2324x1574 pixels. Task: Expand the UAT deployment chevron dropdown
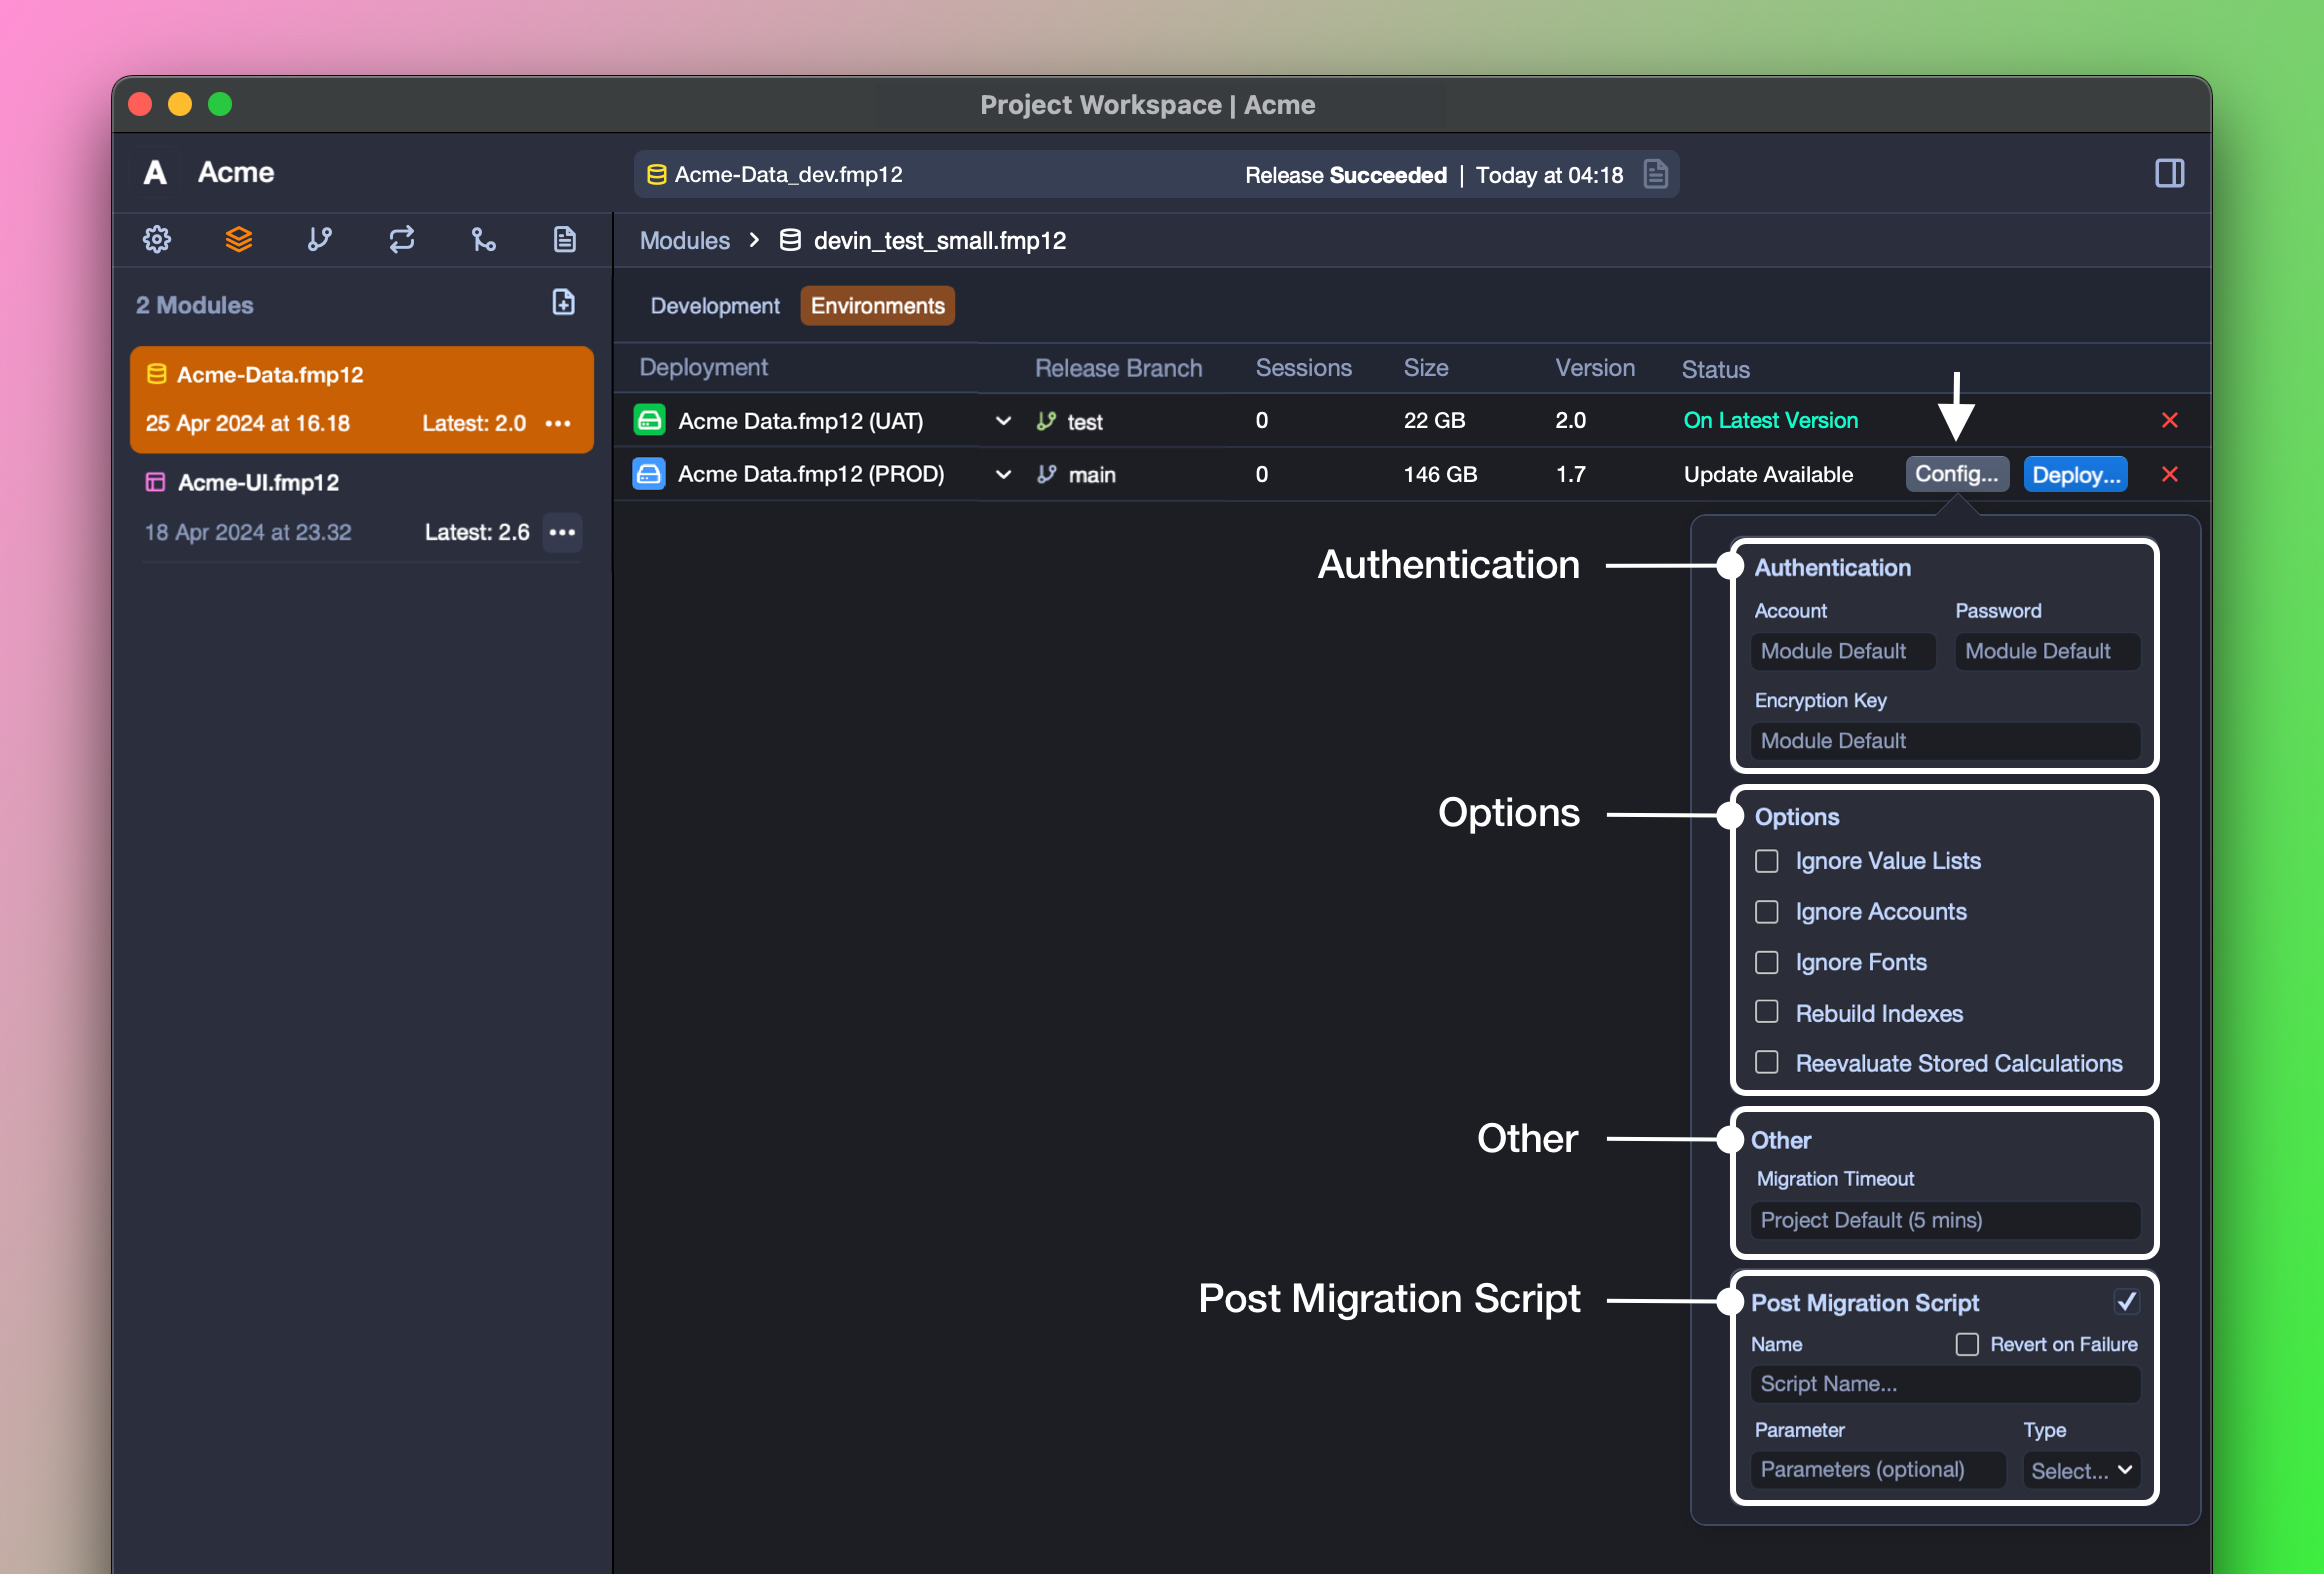point(1003,421)
